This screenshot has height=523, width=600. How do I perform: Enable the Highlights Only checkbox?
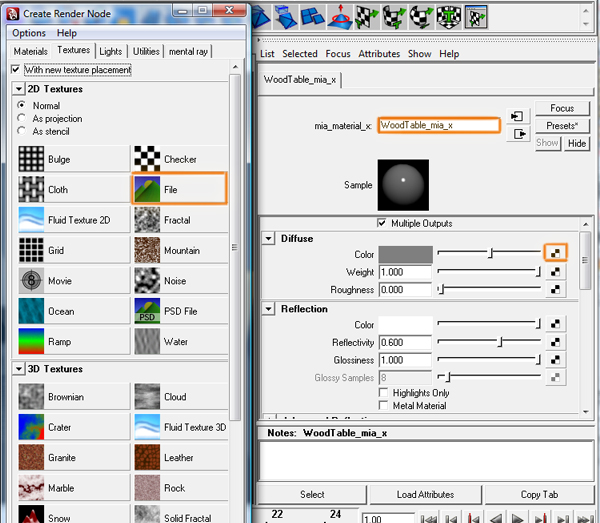point(383,393)
